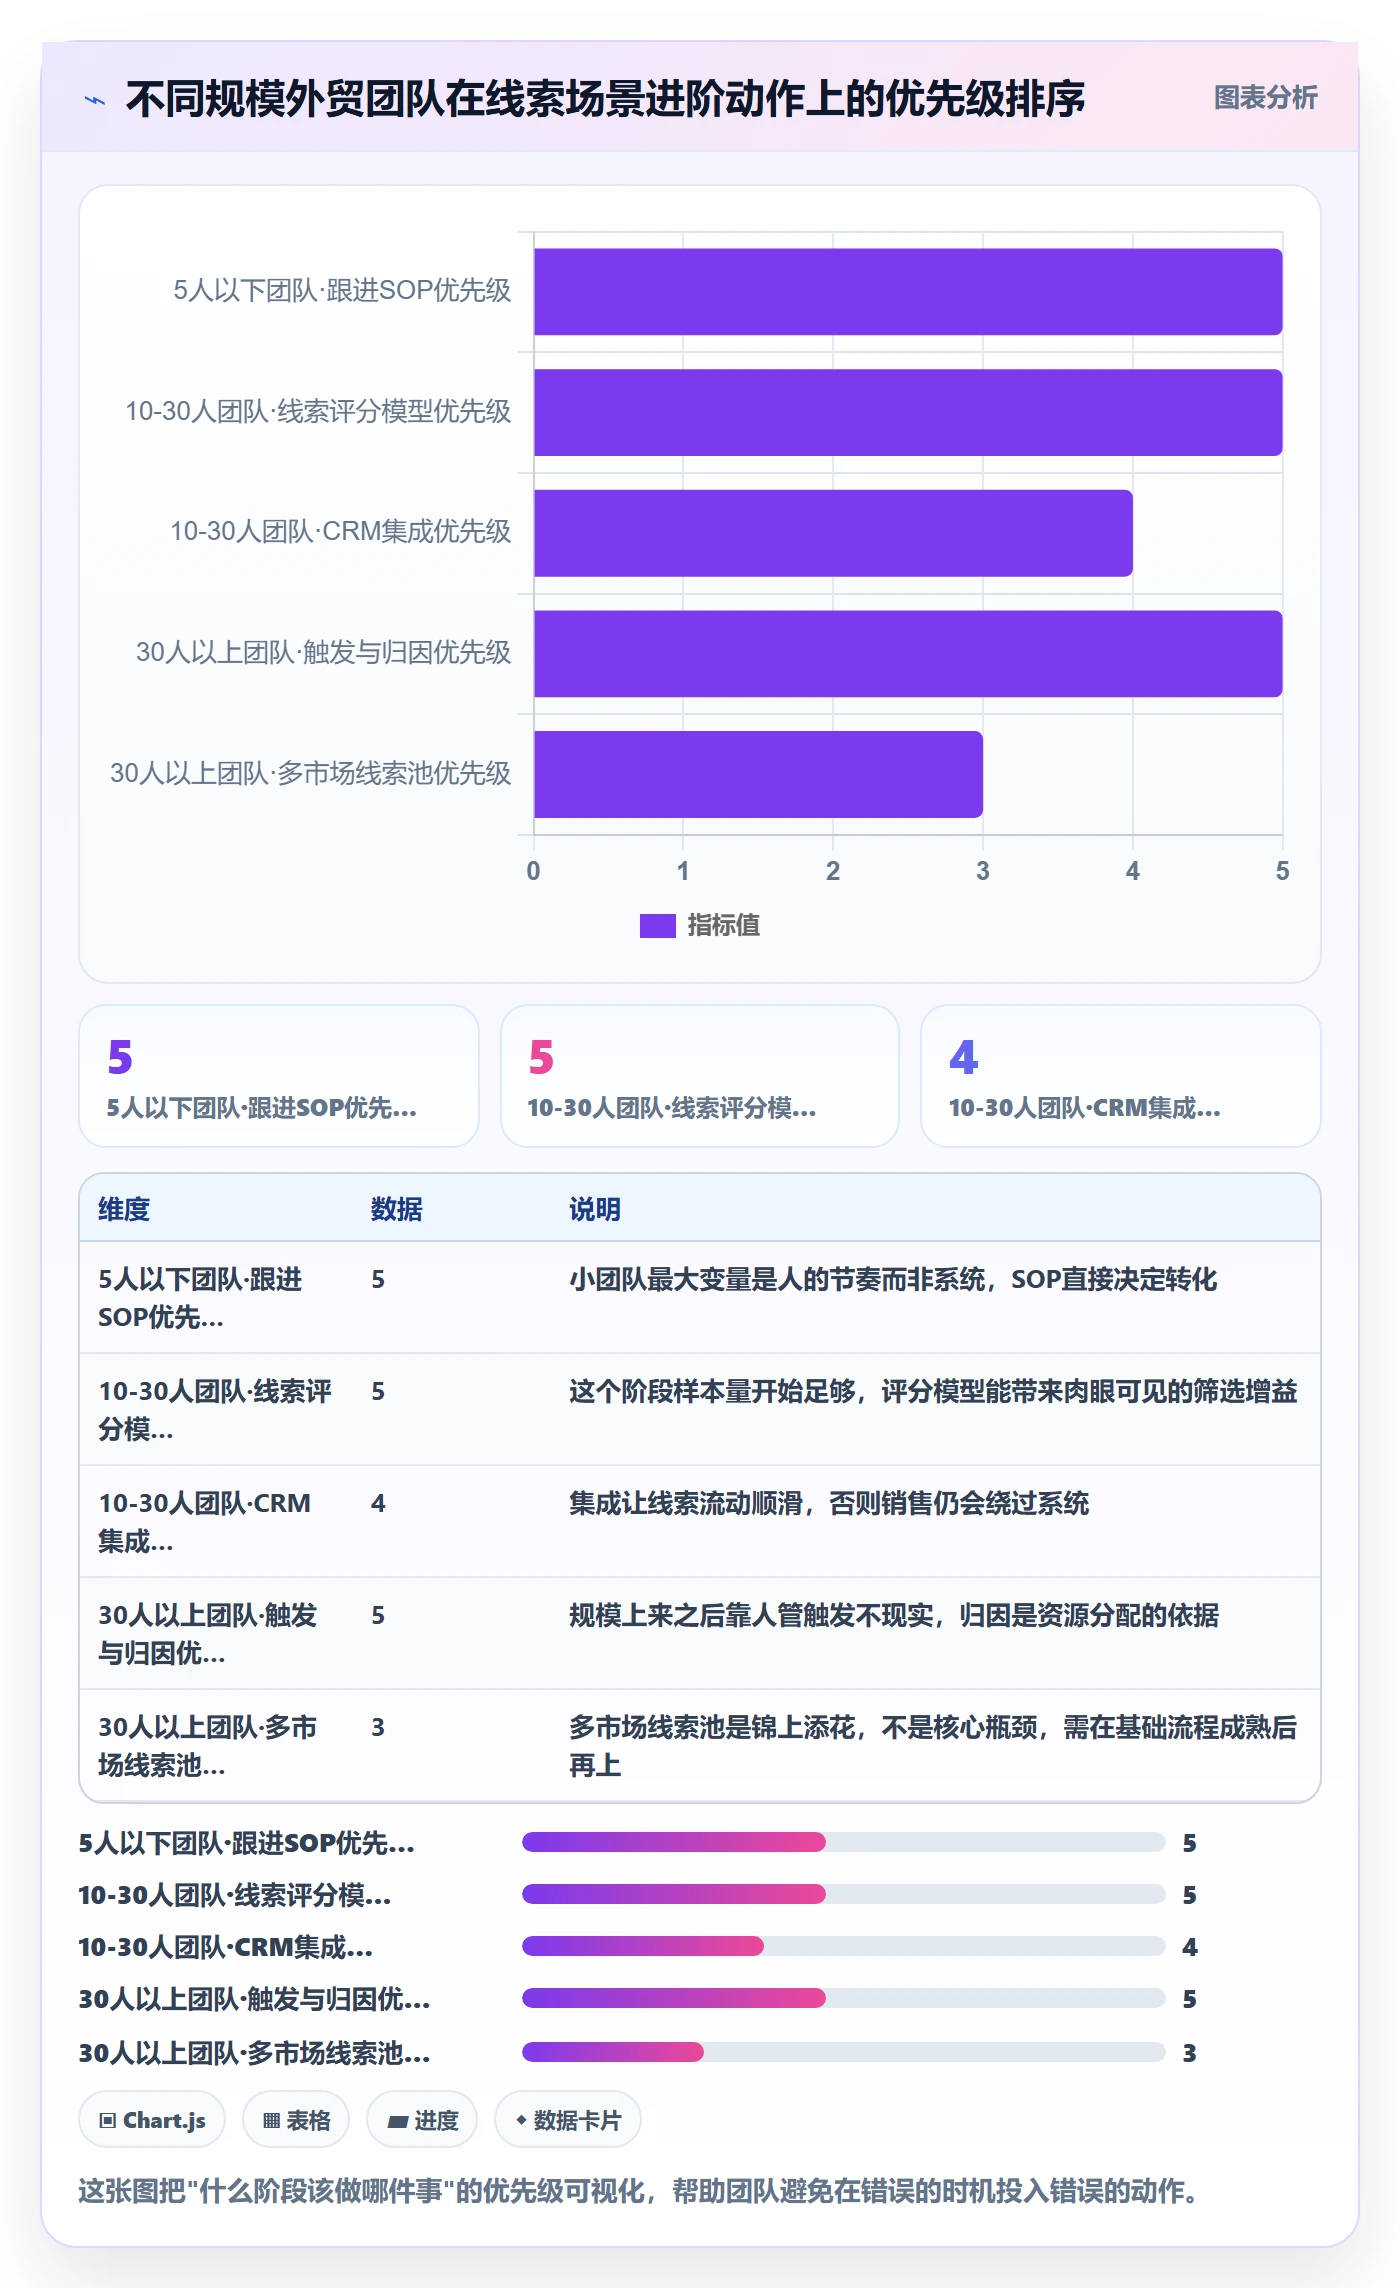The height and width of the screenshot is (2288, 1400).
Task: Click the description "集成让线索流动顺滑，否则销售仍会绕过系统"
Action: click(x=829, y=1504)
